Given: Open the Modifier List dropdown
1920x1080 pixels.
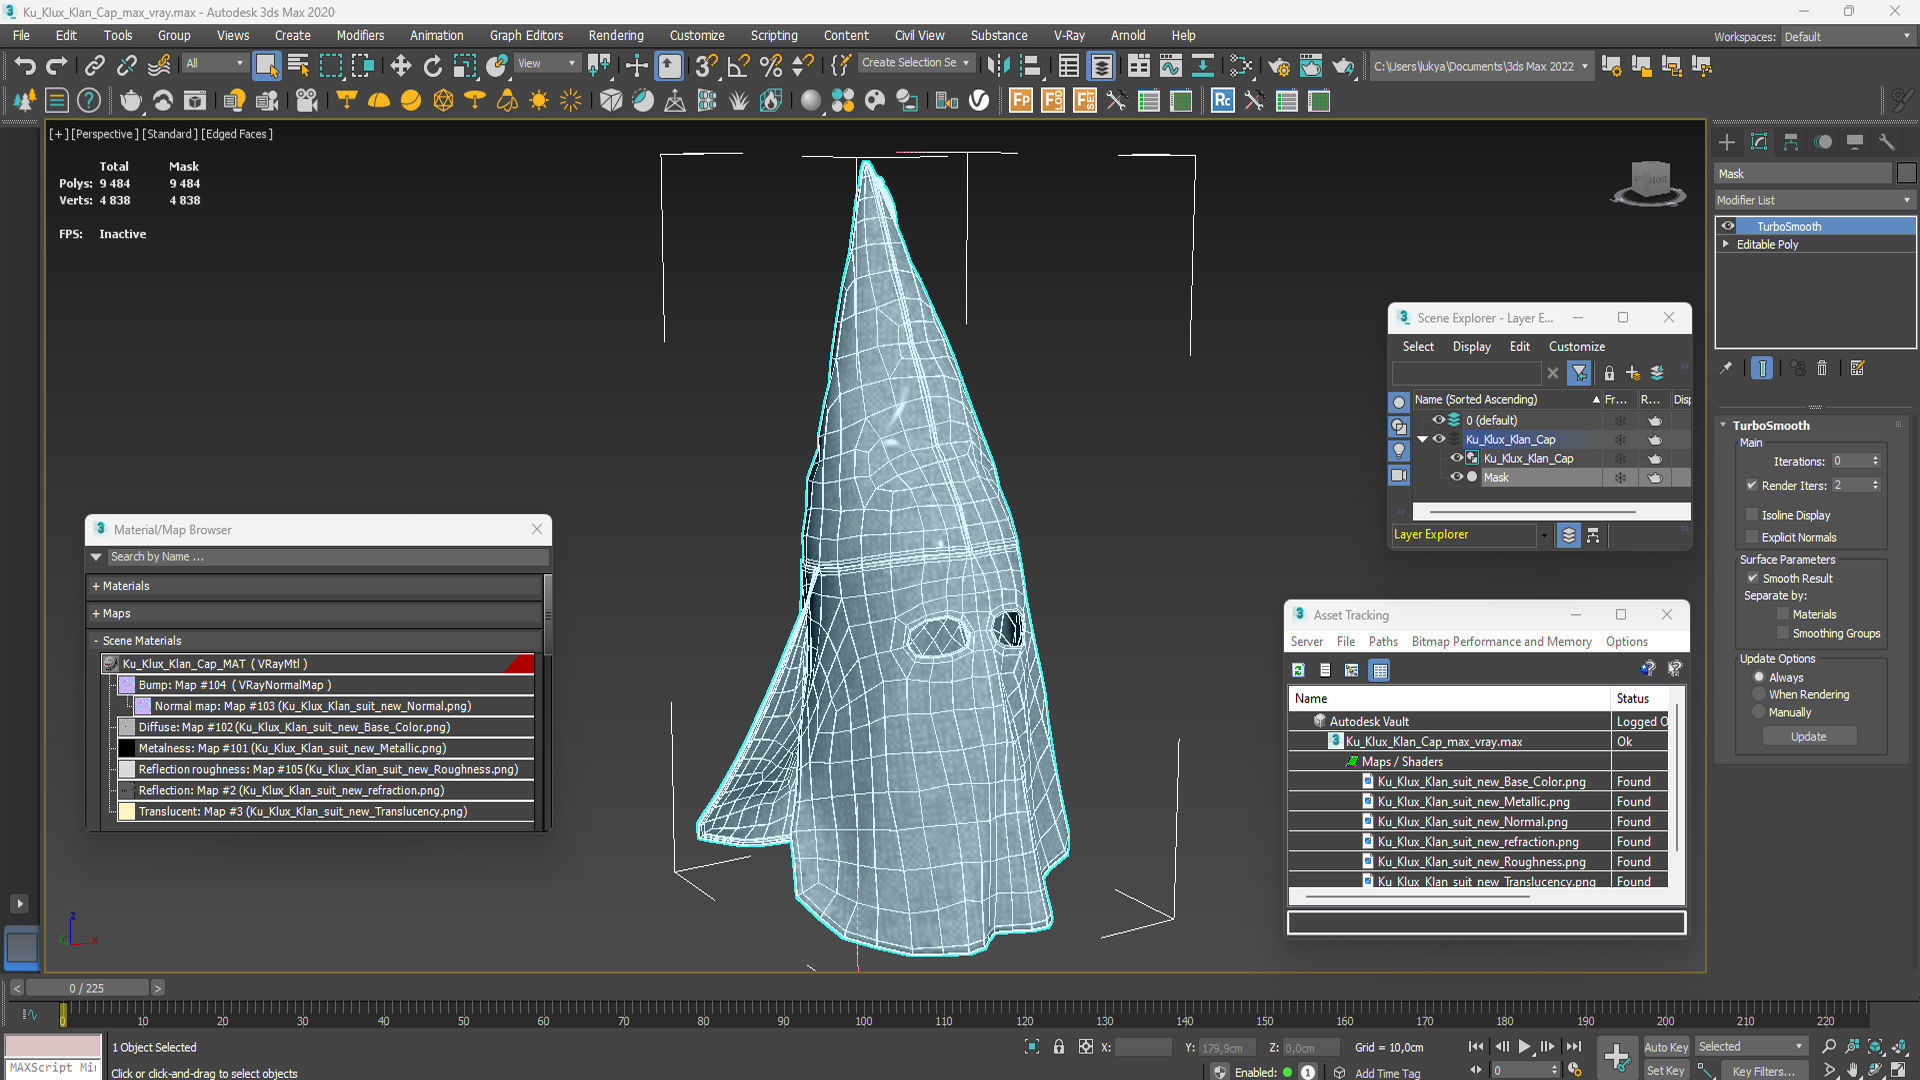Looking at the screenshot, I should (x=1814, y=200).
